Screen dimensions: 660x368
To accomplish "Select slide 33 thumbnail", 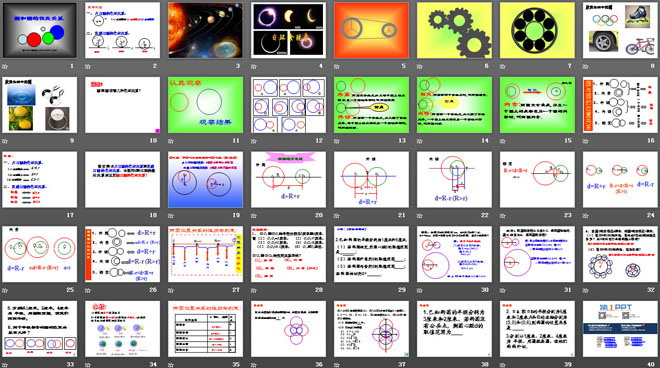I will pos(40,328).
